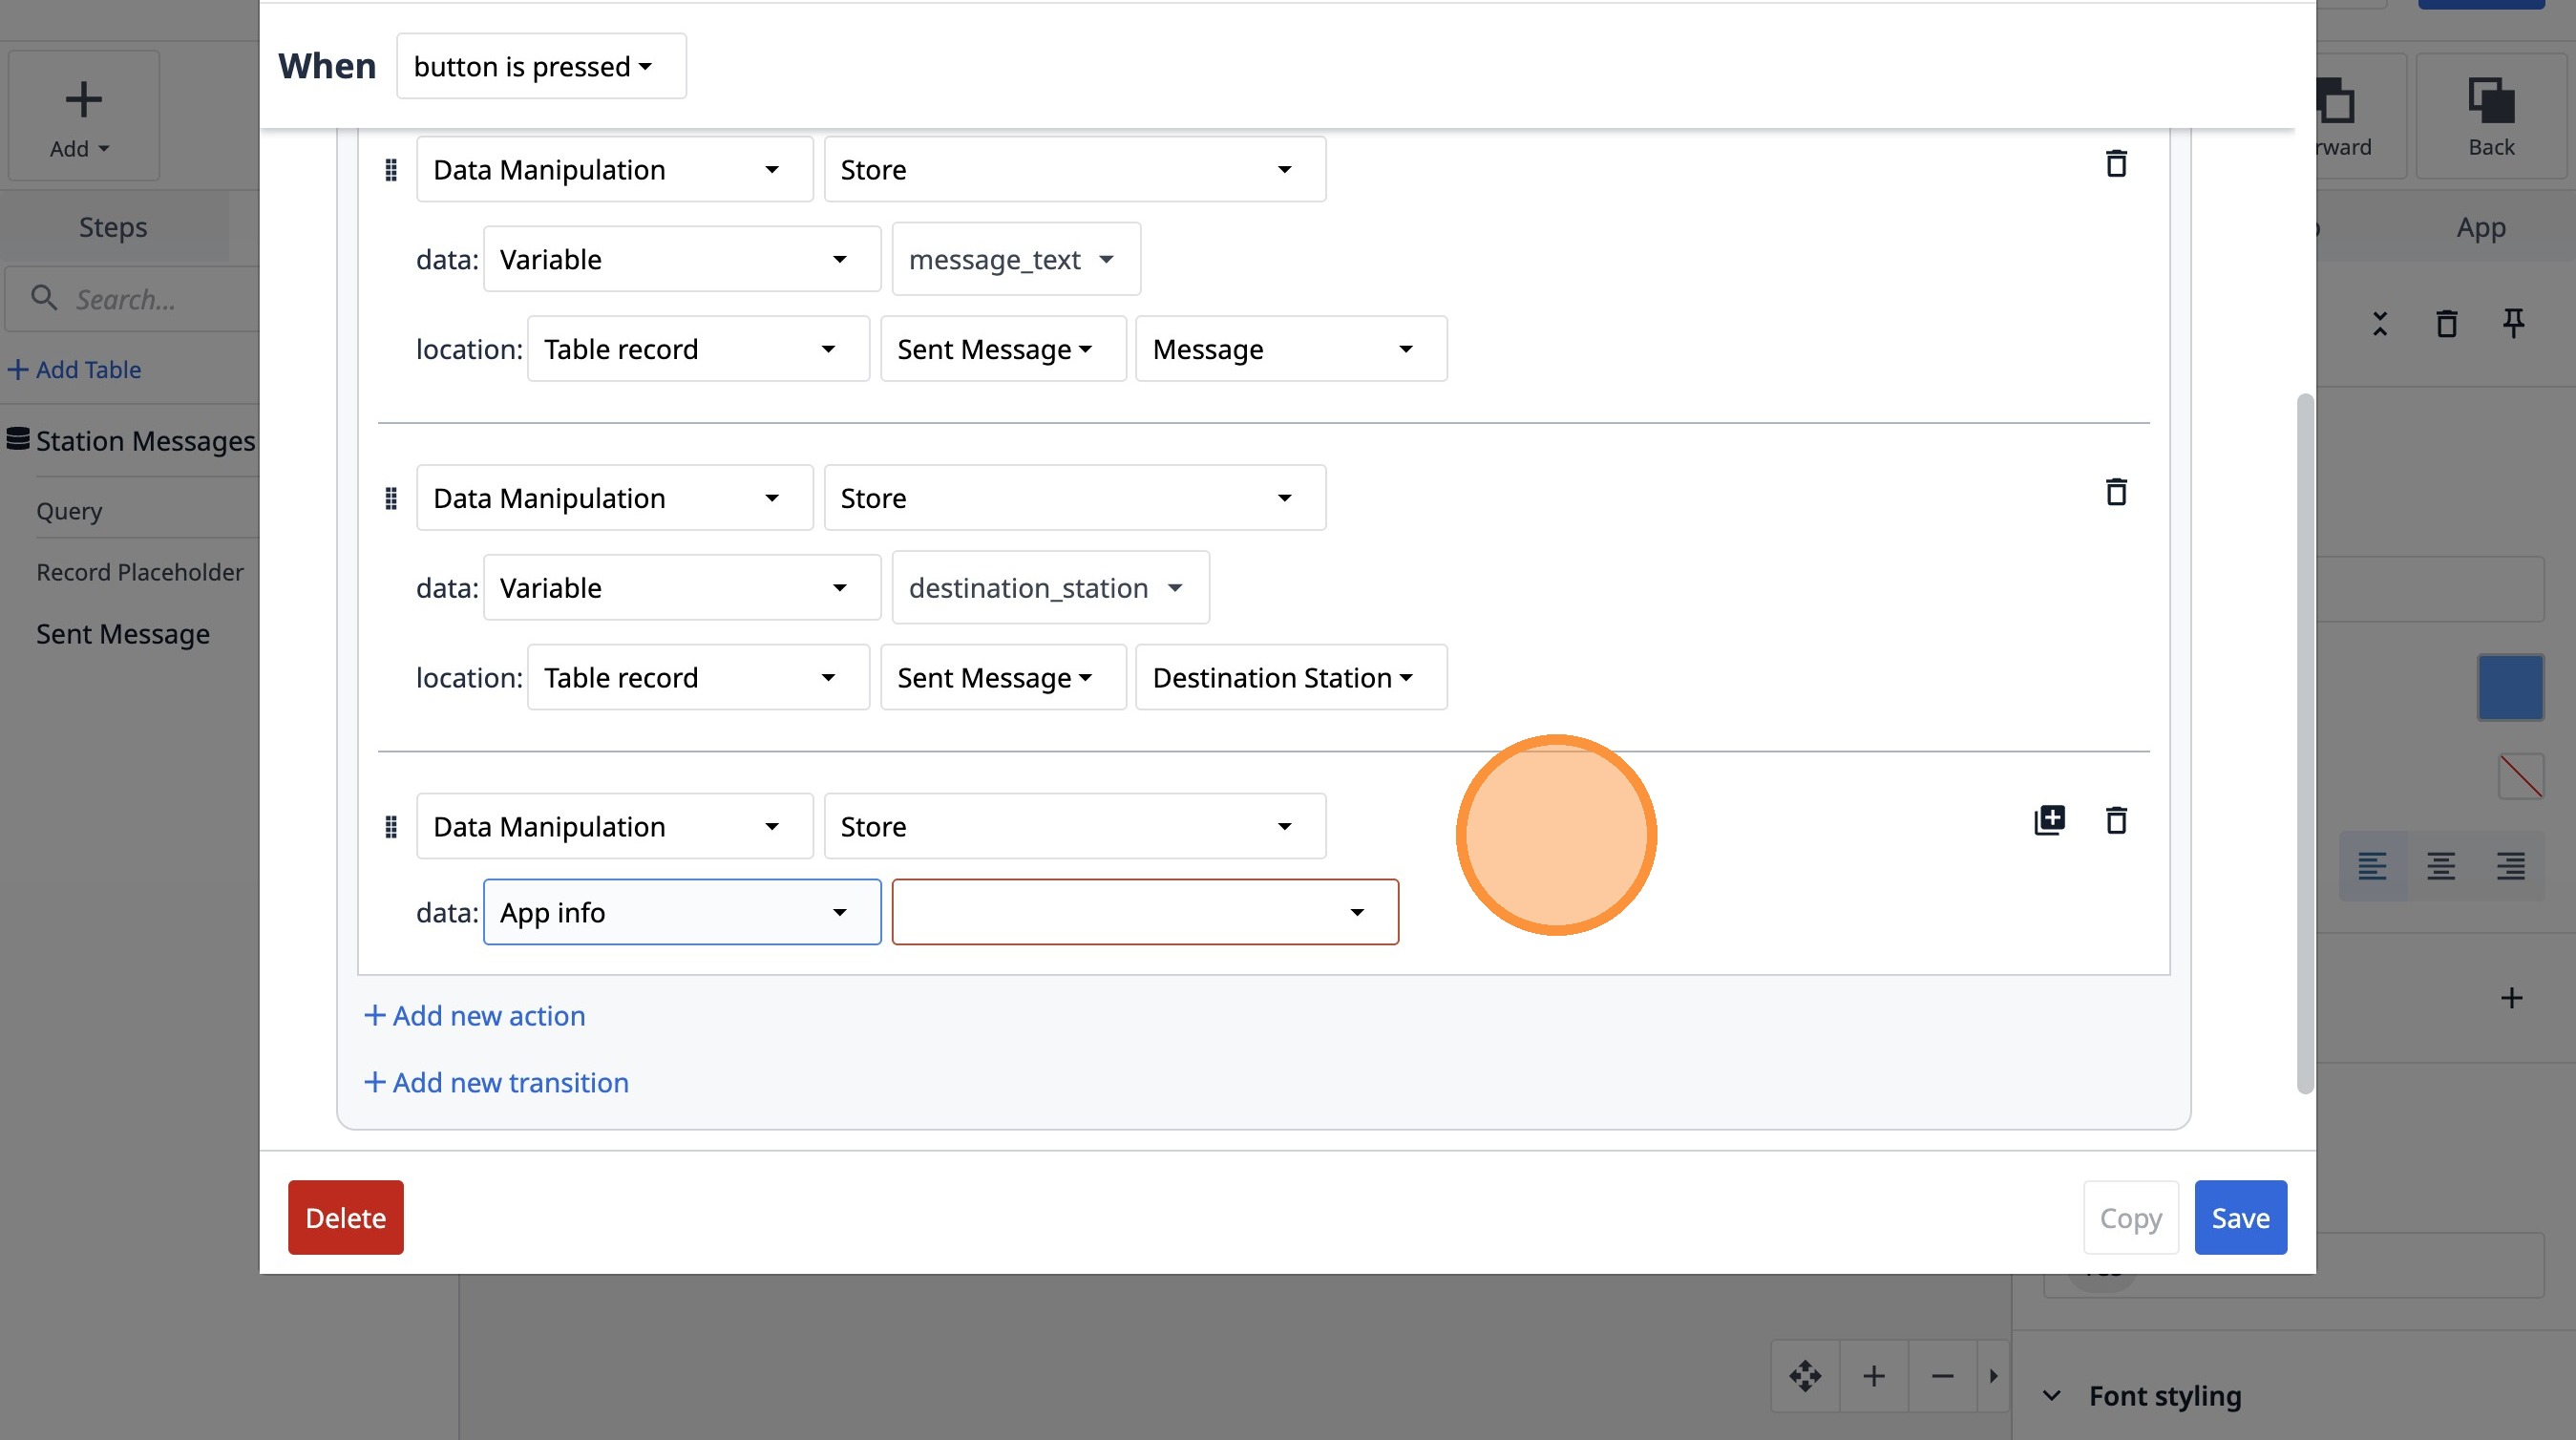Switch to the Steps tab
This screenshot has width=2576, height=1440.
coord(113,227)
